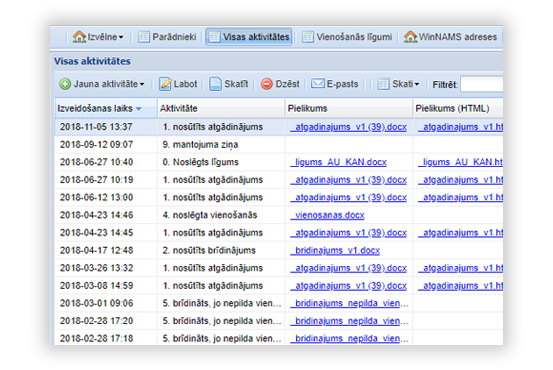
Task: Open atgadinajums_v1 (39).docx in 2018-03-08 14:59 row
Action: (348, 286)
